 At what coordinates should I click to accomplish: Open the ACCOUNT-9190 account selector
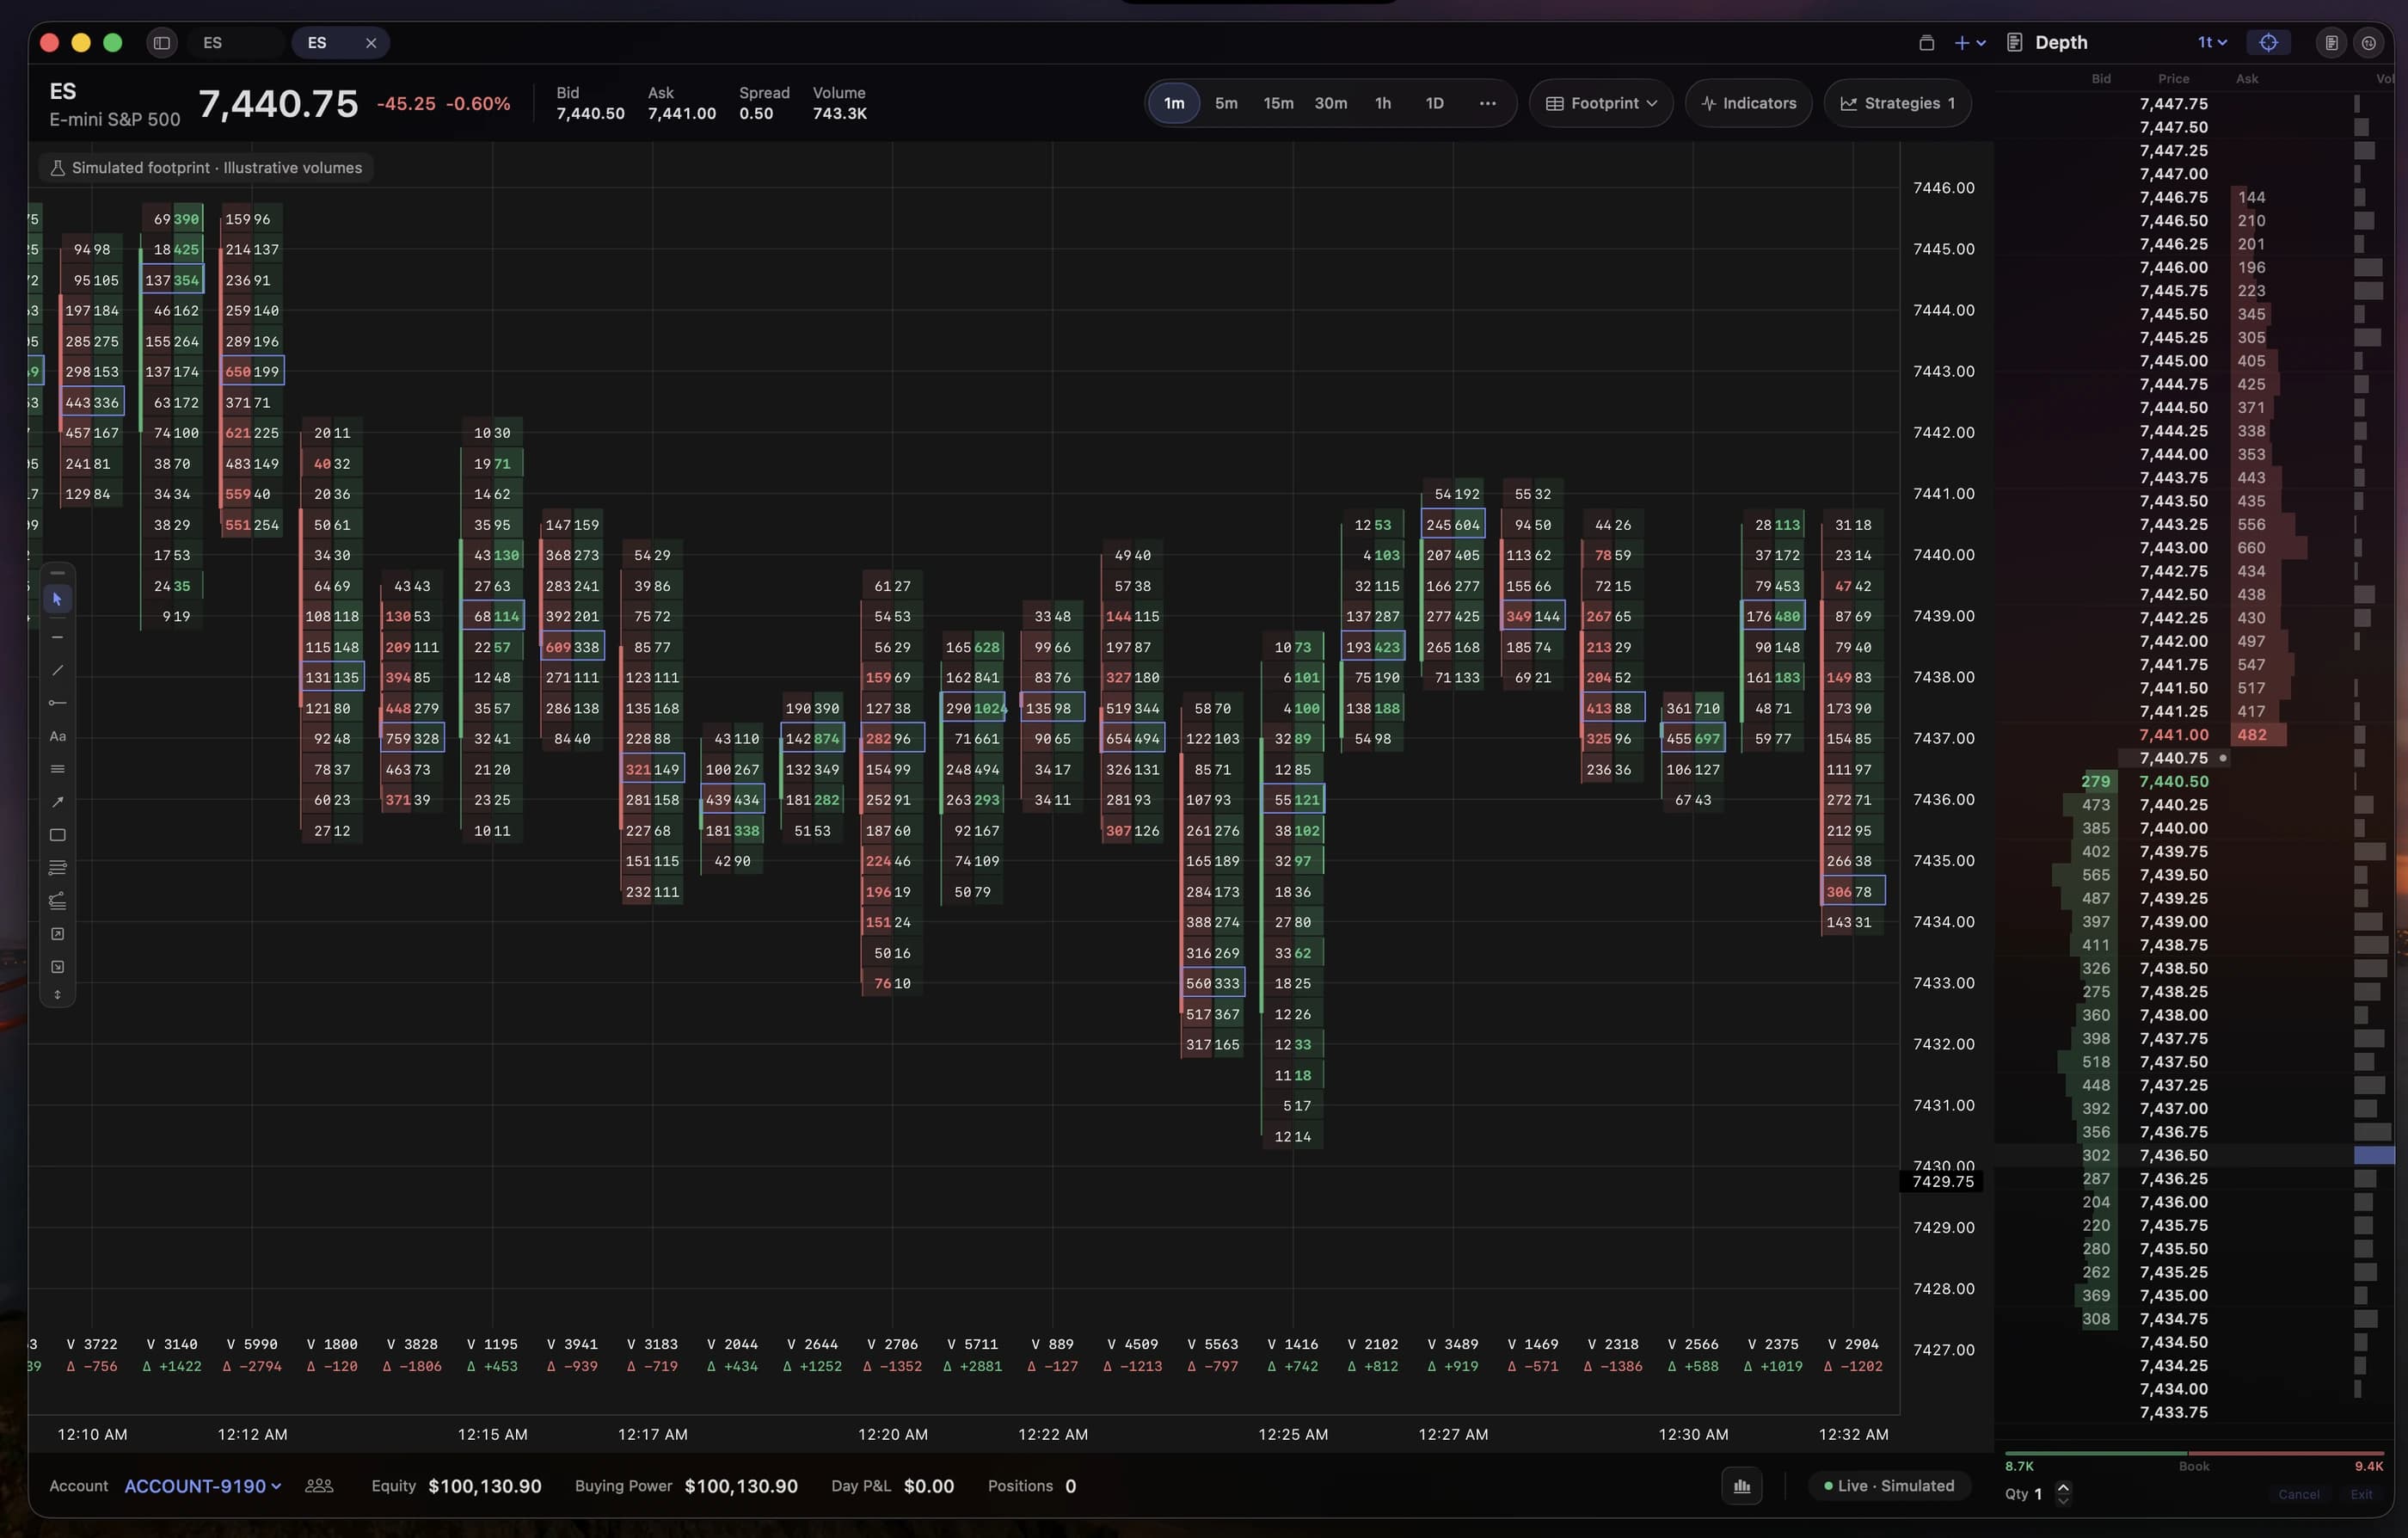pos(202,1486)
